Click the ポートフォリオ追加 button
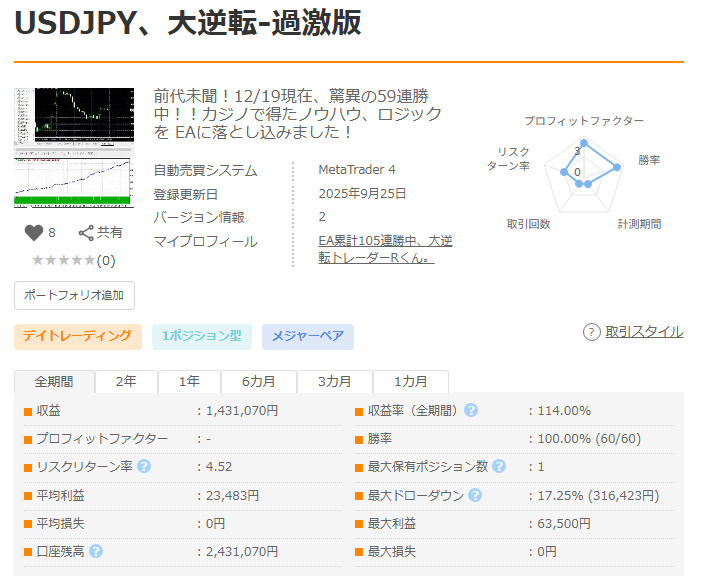The image size is (707, 576). click(74, 295)
